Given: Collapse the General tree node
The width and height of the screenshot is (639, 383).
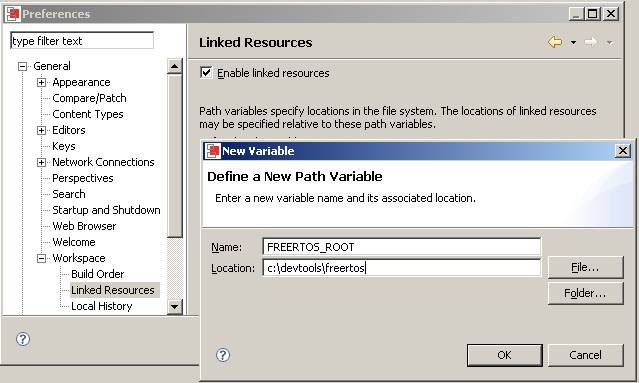Looking at the screenshot, I should pos(22,66).
